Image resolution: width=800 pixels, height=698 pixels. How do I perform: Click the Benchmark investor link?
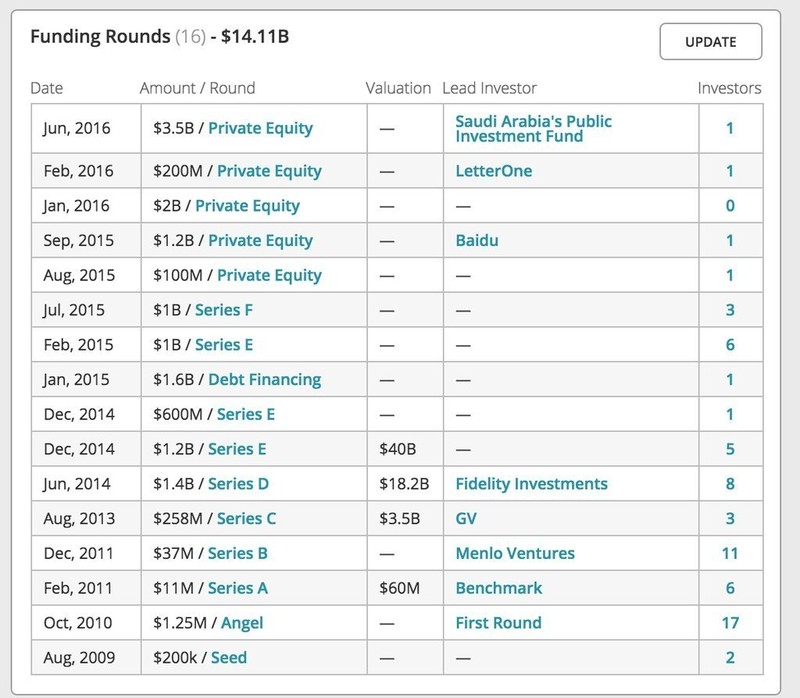498,588
